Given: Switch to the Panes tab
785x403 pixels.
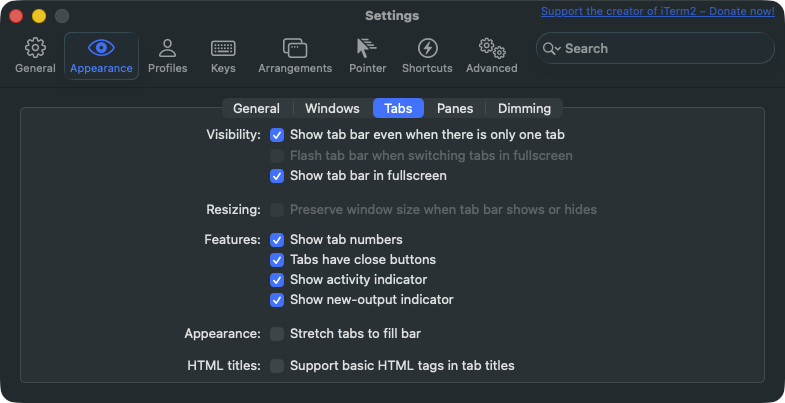Looking at the screenshot, I should (455, 109).
